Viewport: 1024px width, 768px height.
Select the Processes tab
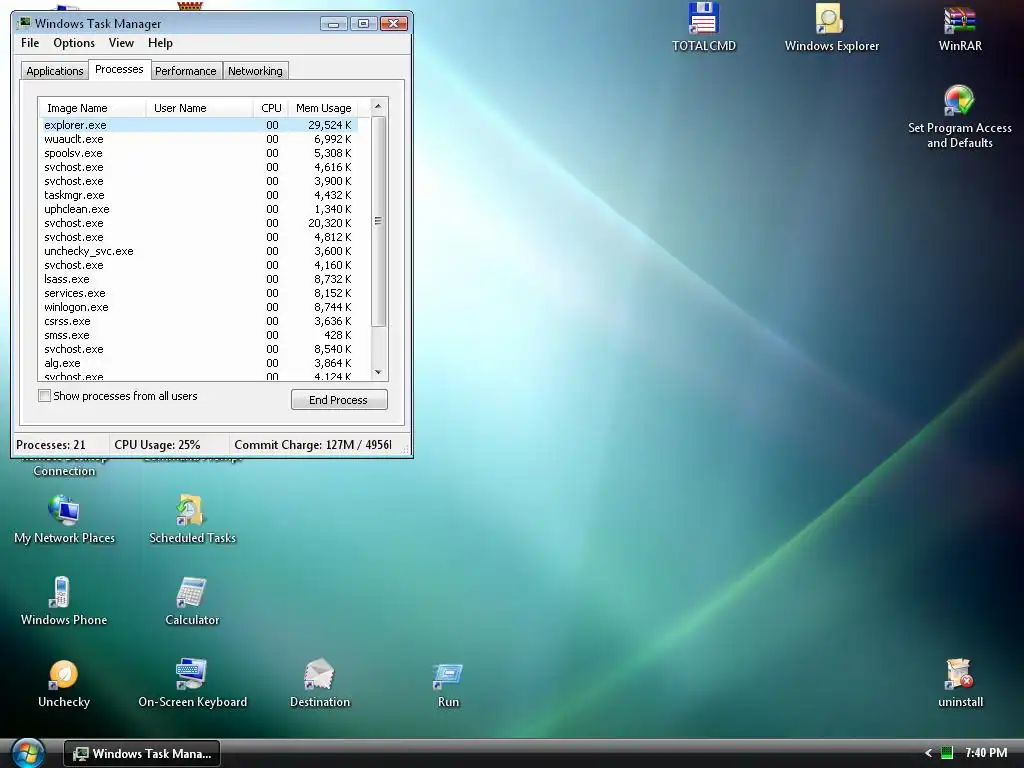pos(119,69)
